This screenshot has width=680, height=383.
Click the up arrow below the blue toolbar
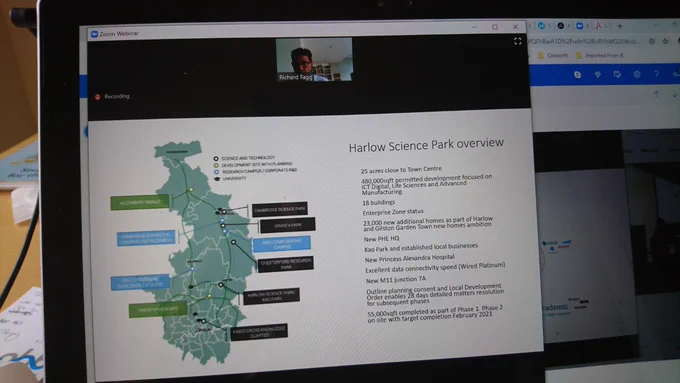(656, 94)
